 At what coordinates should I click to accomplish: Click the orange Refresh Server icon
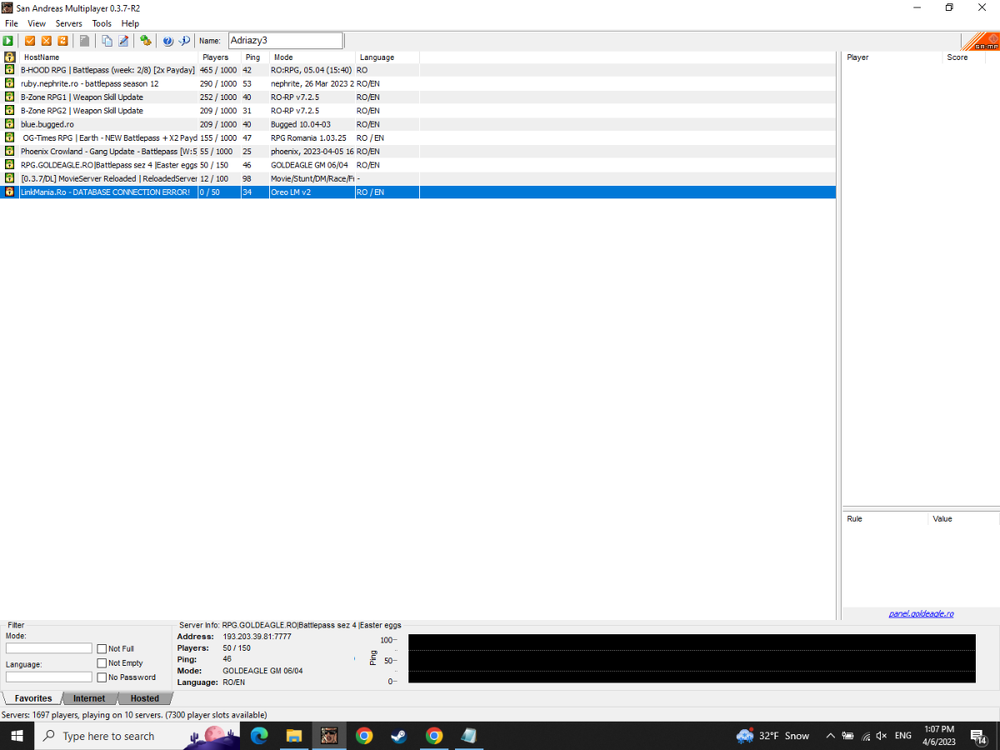(62, 41)
